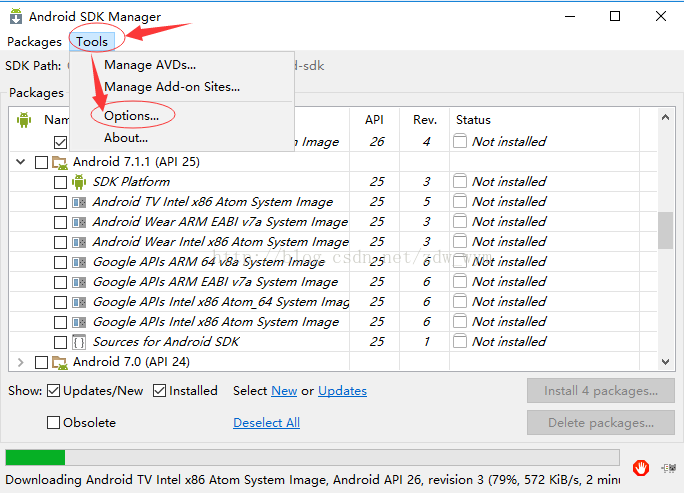Screen dimensions: 684x493
Task: Click the Android TV Intel x86 system image icon
Action: tap(79, 202)
